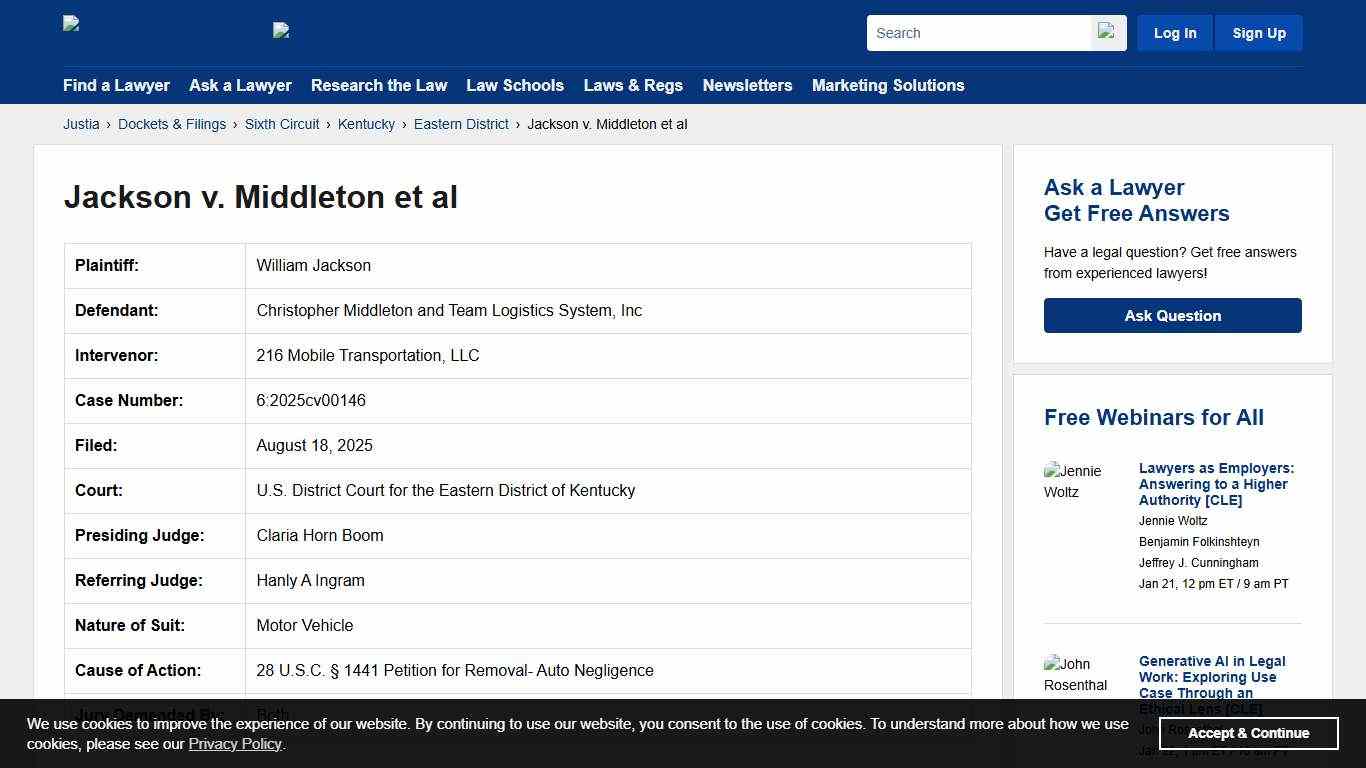
Task: Accept cookies with Accept & Continue
Action: [1248, 733]
